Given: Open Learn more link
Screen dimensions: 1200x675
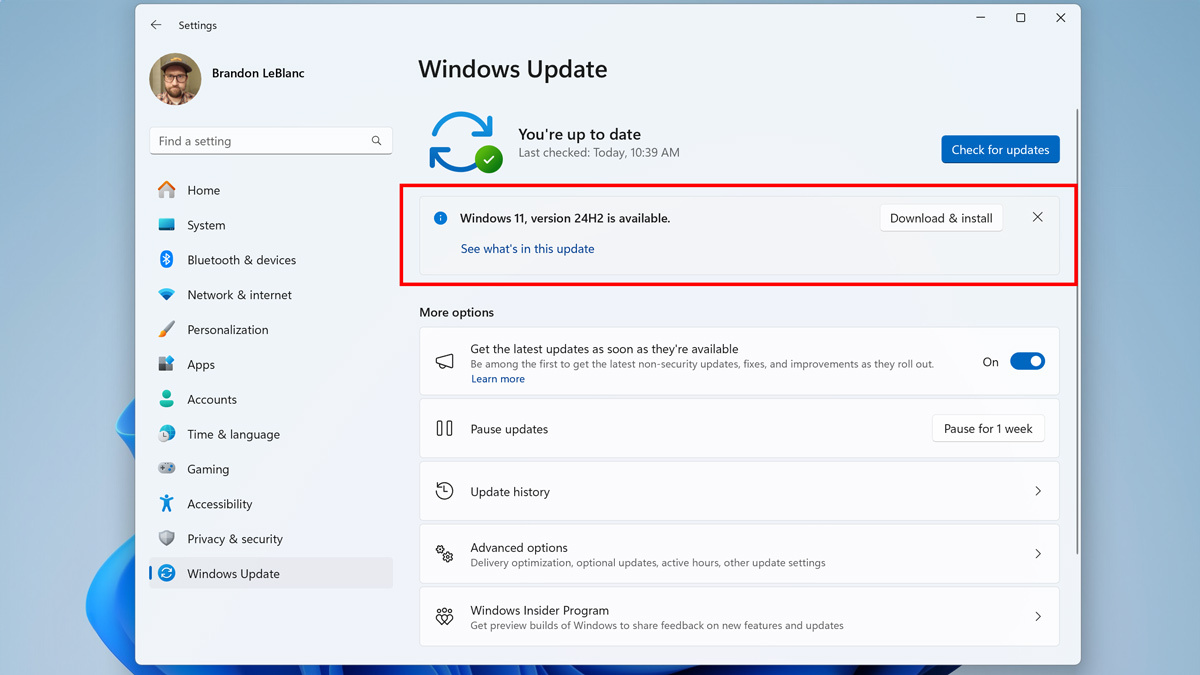Looking at the screenshot, I should 498,379.
